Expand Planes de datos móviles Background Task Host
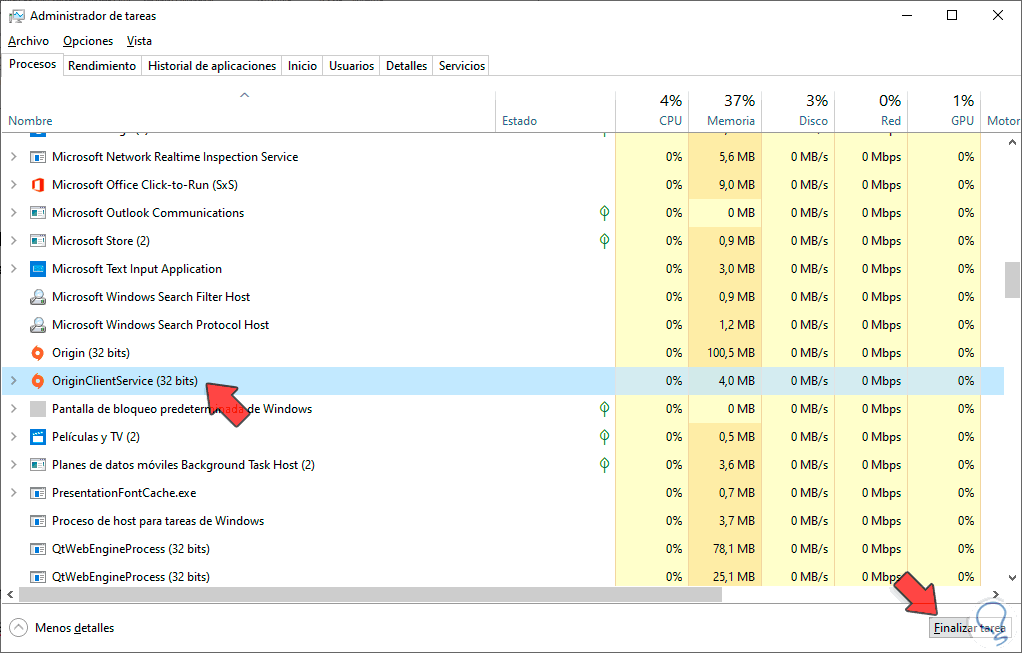Viewport: 1022px width, 653px height. (x=13, y=465)
